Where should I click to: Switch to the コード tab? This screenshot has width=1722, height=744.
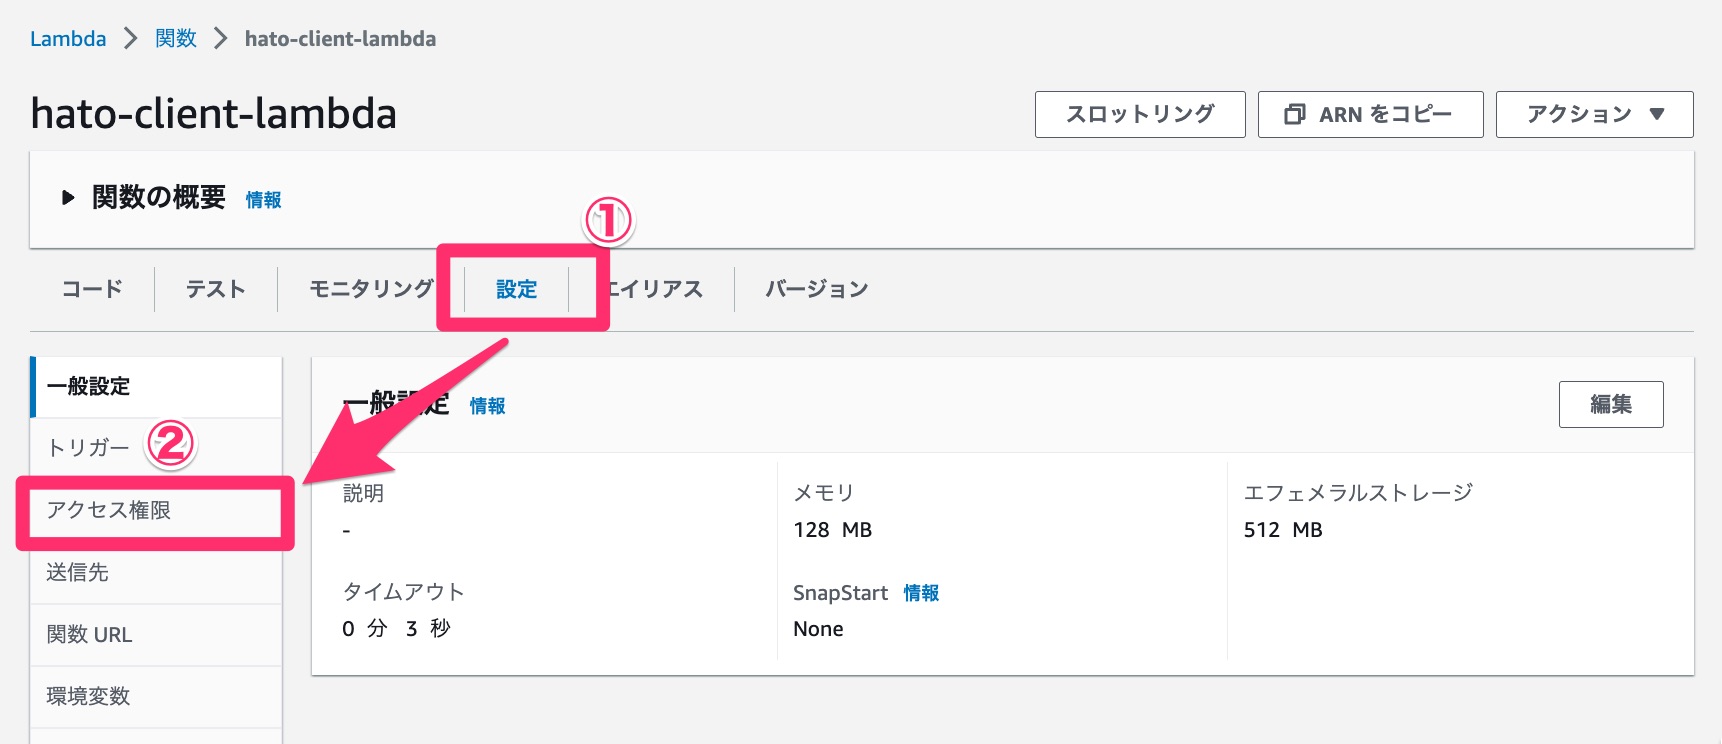click(x=91, y=289)
